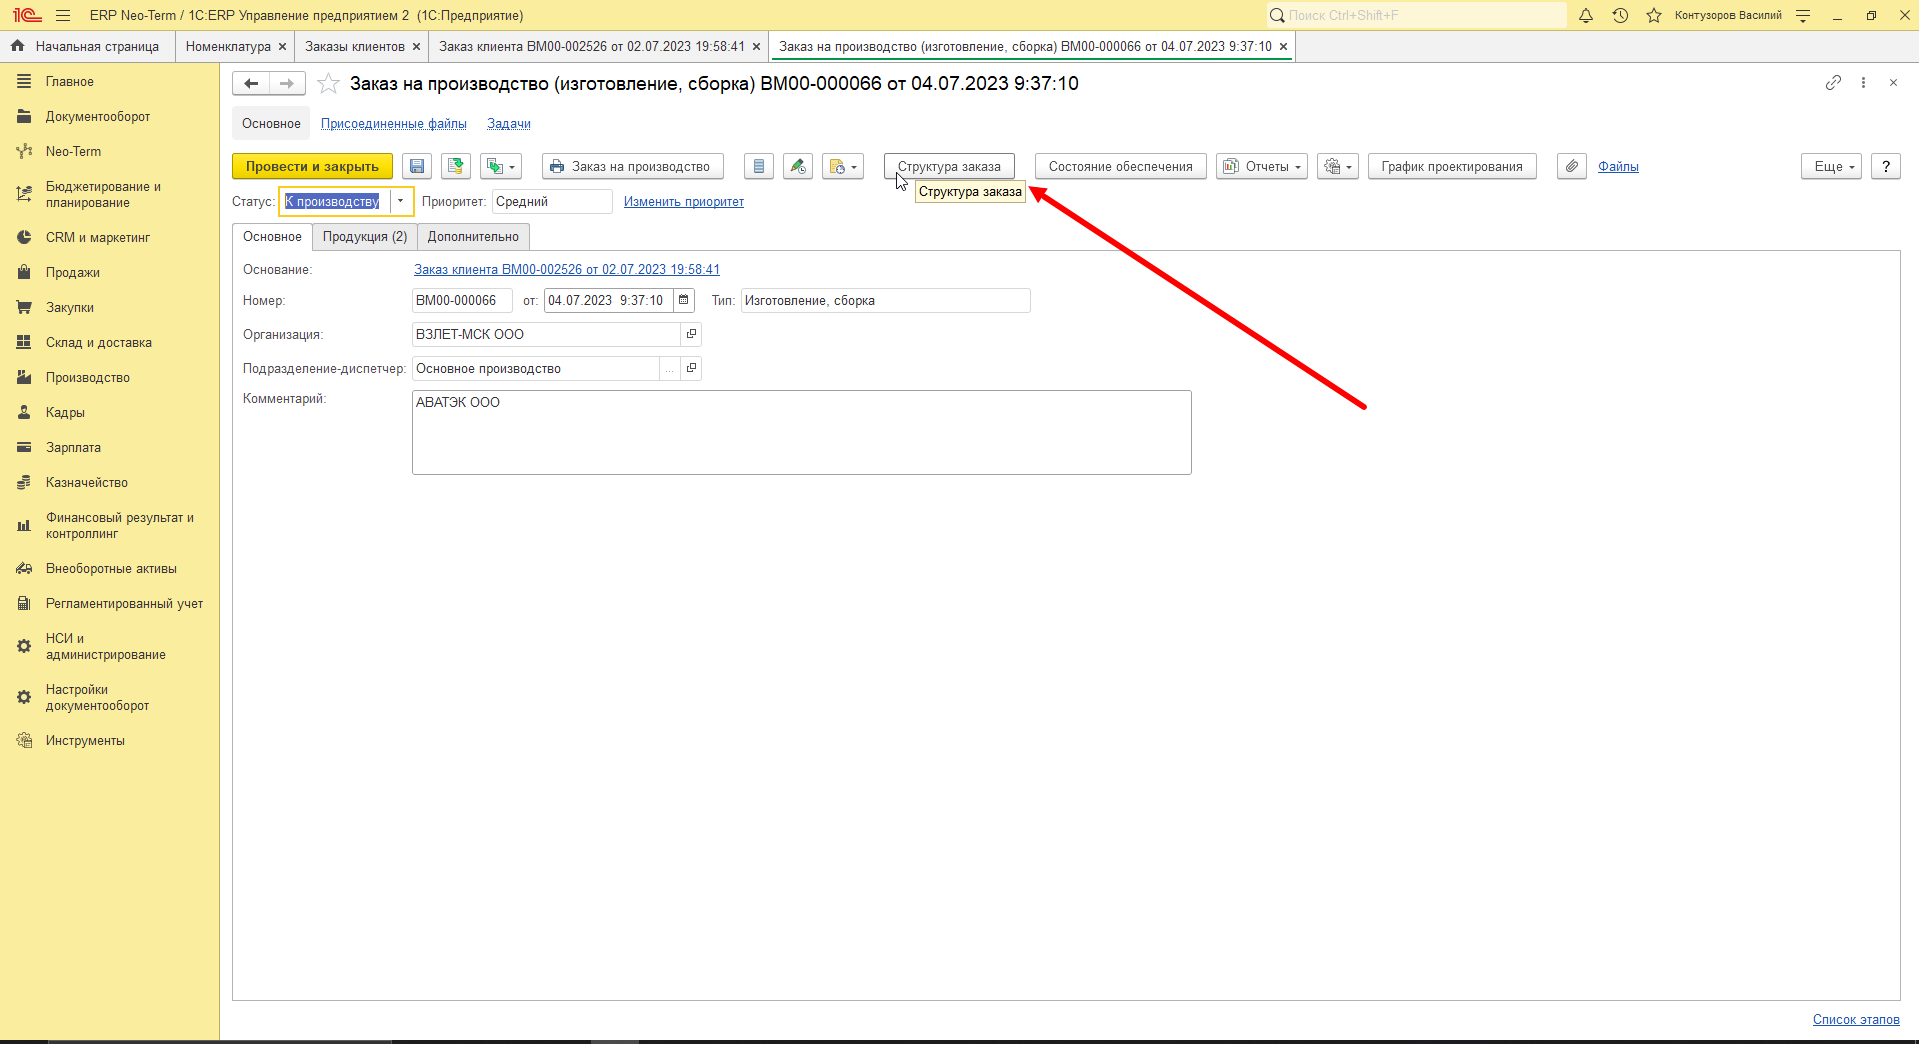Add document to favorites with the star icon
Screen dimensions: 1919x1044
328,84
